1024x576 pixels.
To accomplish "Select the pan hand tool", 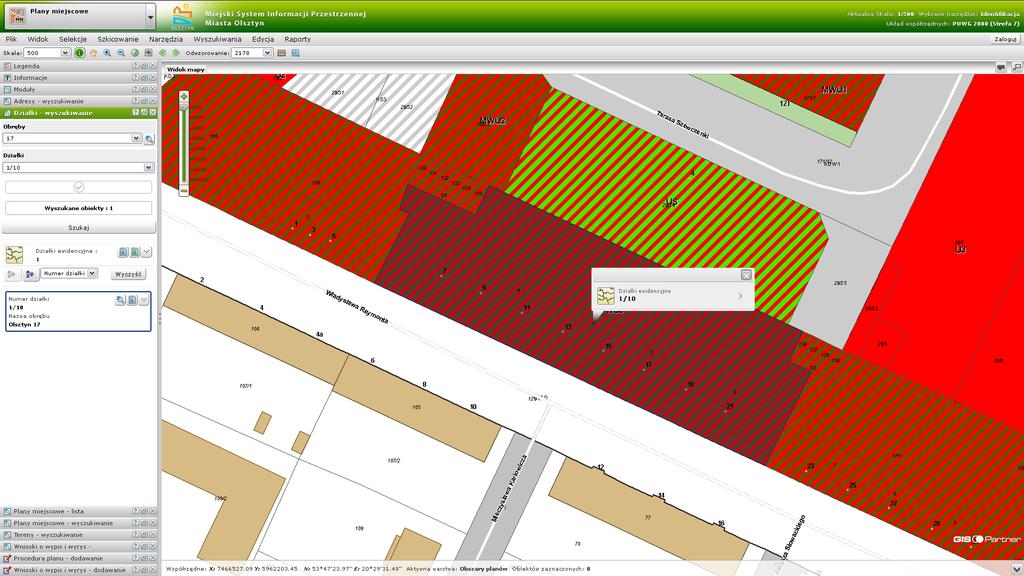I will (x=93, y=53).
